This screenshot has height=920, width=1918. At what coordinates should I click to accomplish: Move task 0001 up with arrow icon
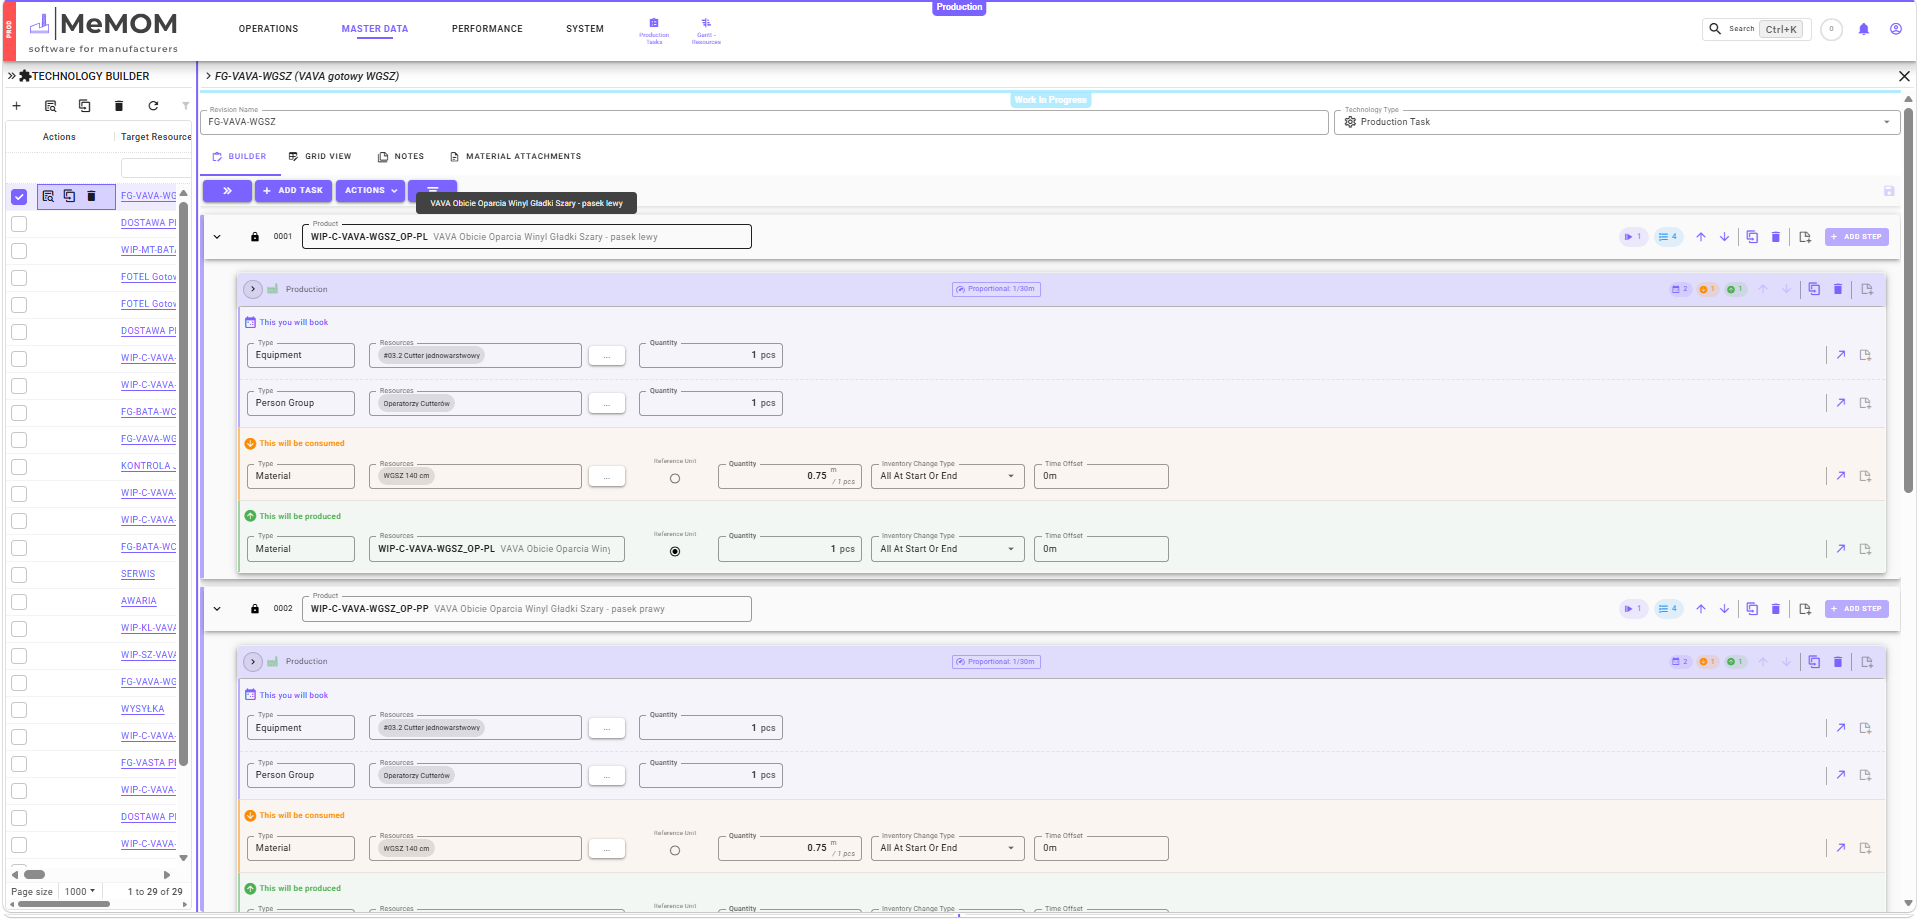(x=1701, y=237)
